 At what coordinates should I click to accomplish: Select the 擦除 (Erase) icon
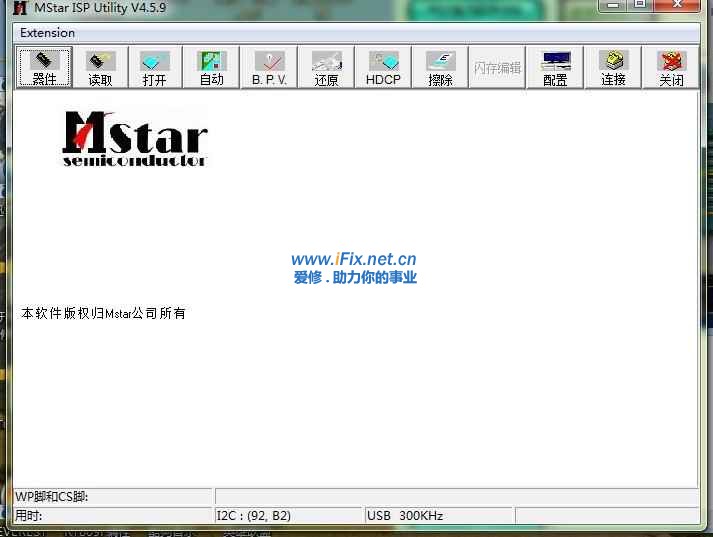(440, 68)
